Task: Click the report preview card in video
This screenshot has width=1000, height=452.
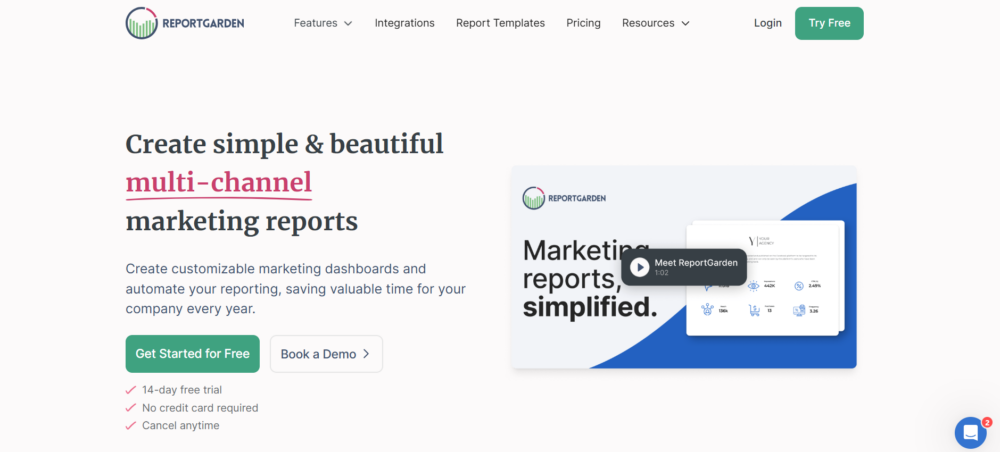Action: tap(765, 279)
